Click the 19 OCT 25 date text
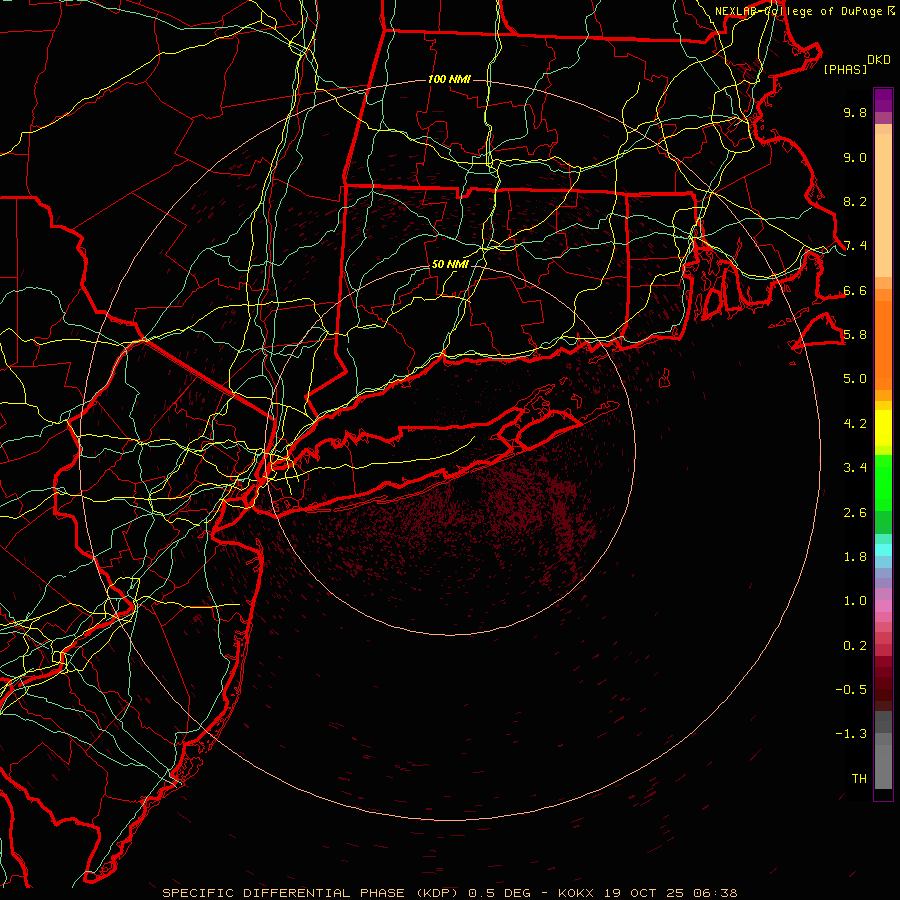Image resolution: width=900 pixels, height=900 pixels. click(x=642, y=893)
